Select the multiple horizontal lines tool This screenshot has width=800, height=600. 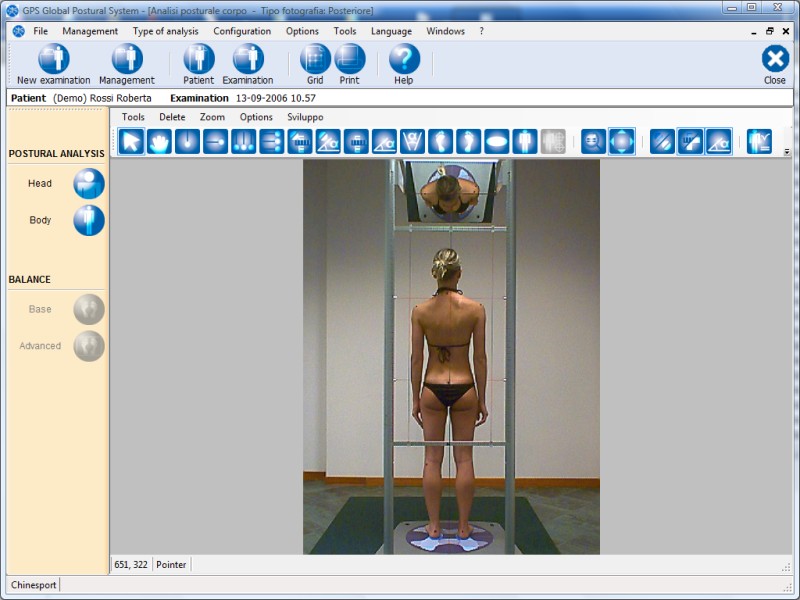coord(271,141)
